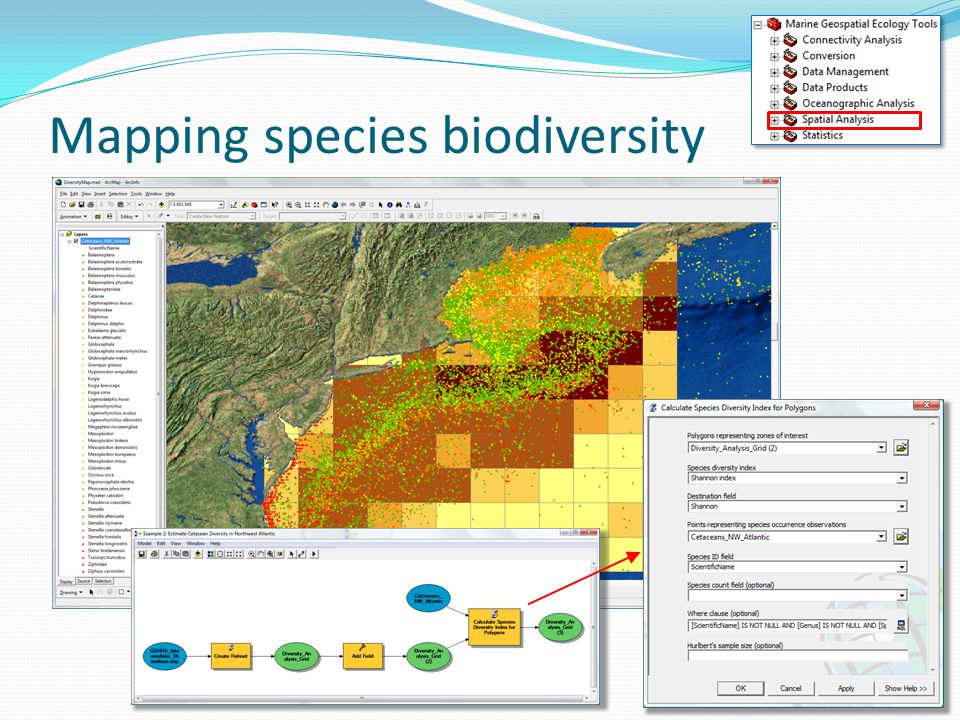Click the Cut icon in ModelBuilder toolbar
This screenshot has height=720, width=960.
(167, 554)
